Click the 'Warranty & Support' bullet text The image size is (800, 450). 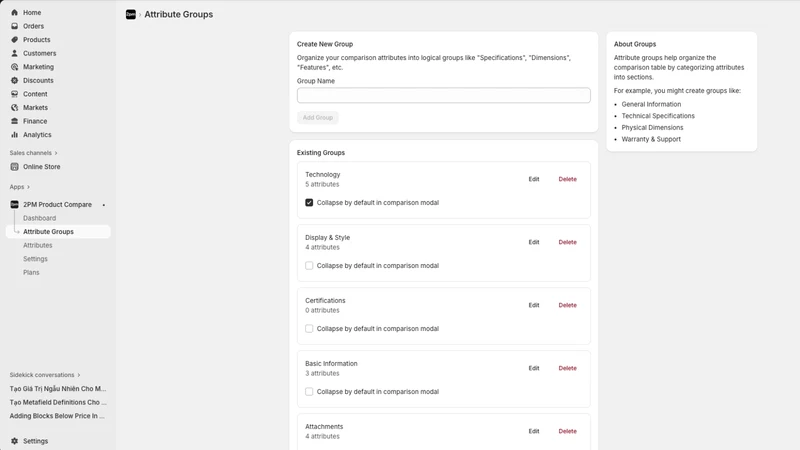(x=651, y=139)
